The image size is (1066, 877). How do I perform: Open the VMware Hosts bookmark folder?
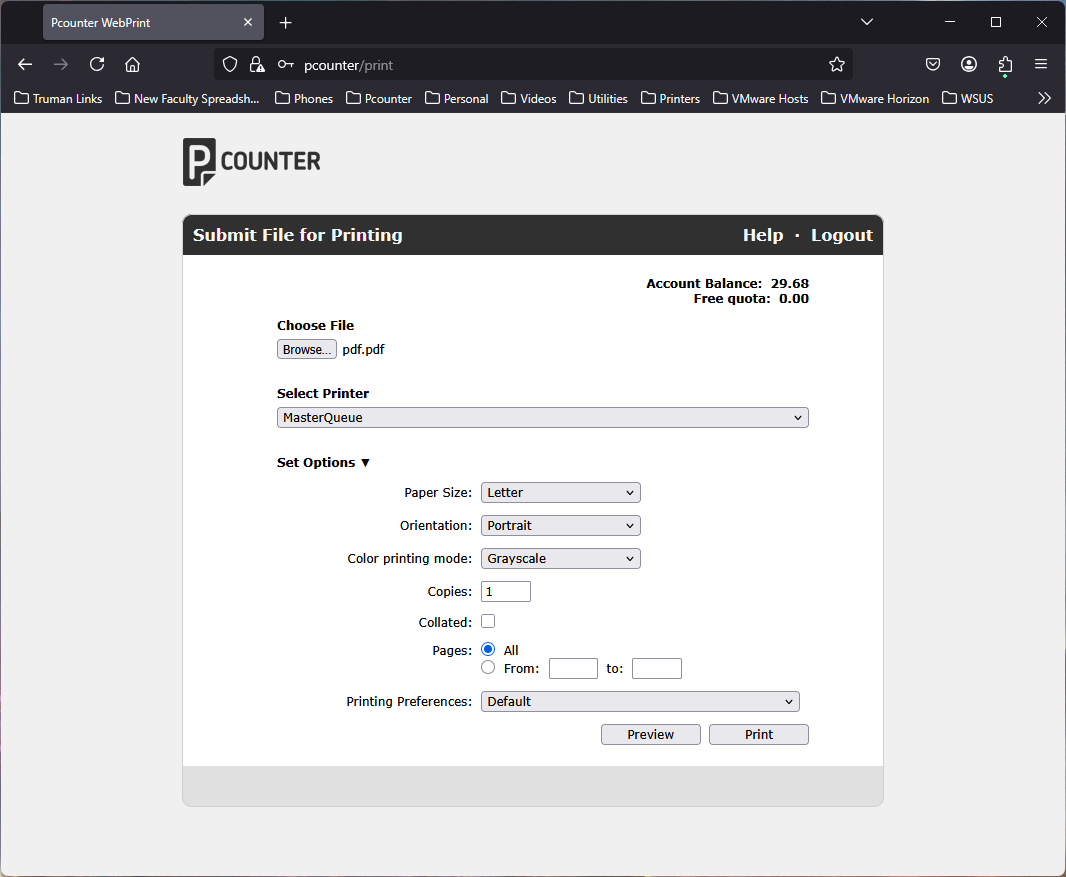[761, 99]
